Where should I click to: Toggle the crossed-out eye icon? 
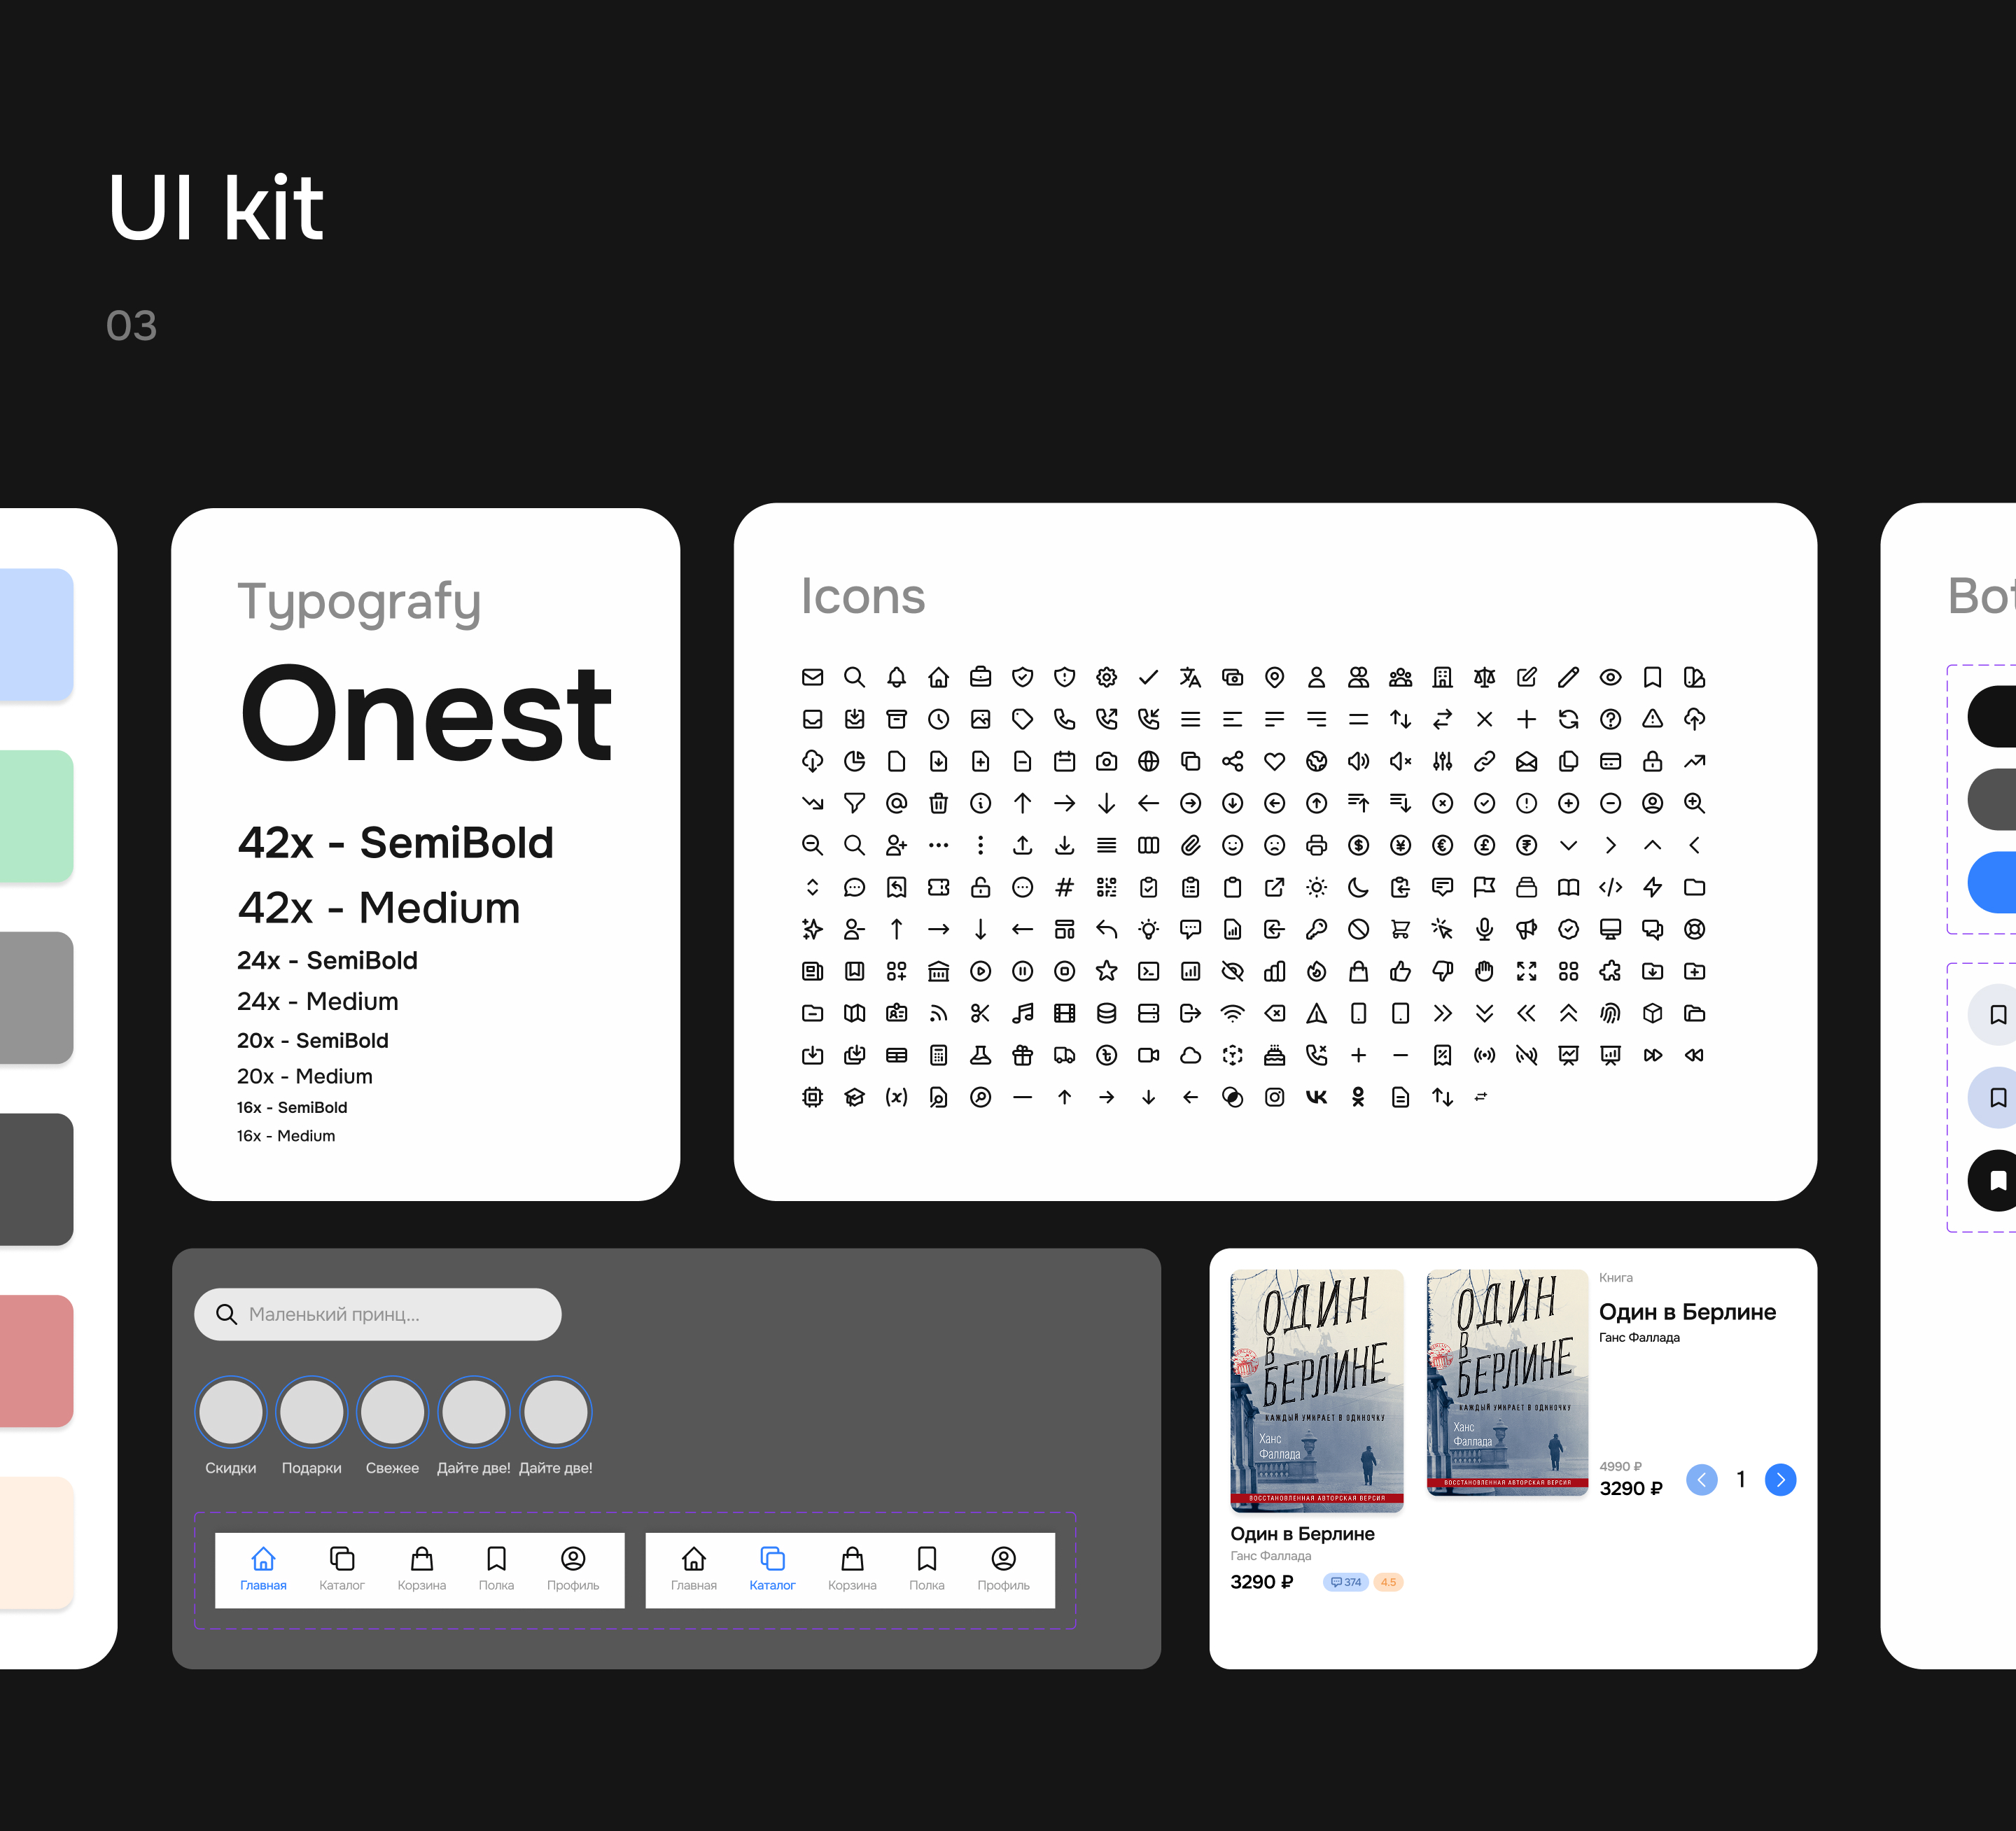click(1232, 971)
